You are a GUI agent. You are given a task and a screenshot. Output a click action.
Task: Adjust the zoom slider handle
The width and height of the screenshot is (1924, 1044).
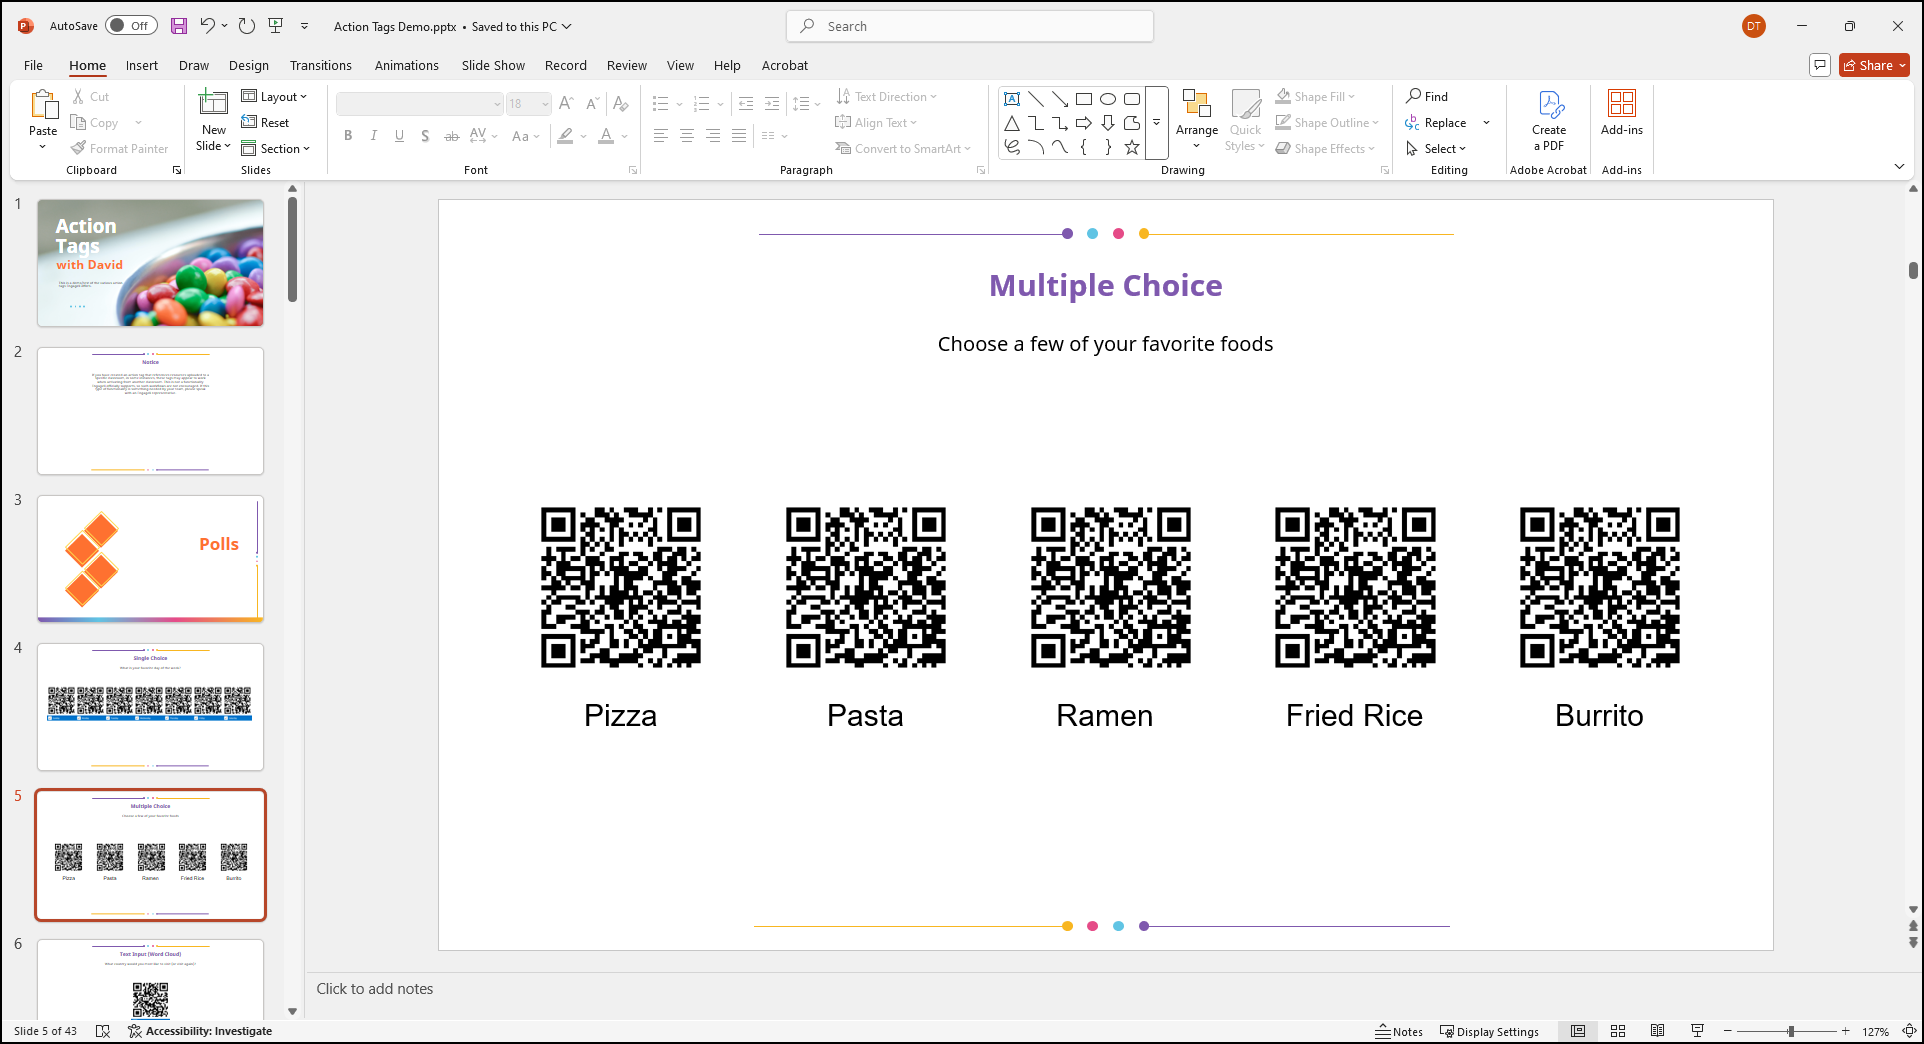(x=1791, y=1031)
